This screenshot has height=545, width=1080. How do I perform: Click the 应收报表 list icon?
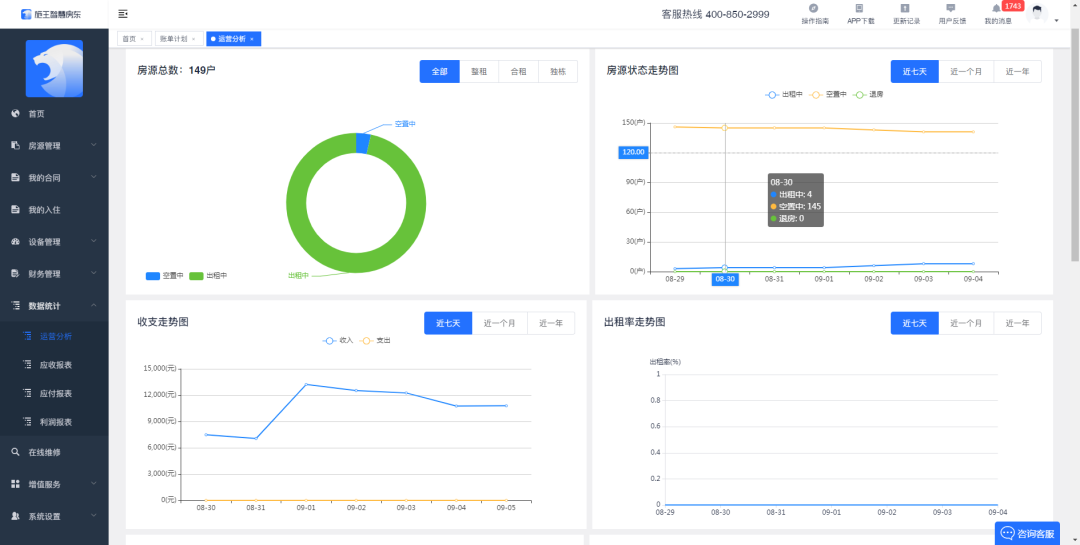28,364
